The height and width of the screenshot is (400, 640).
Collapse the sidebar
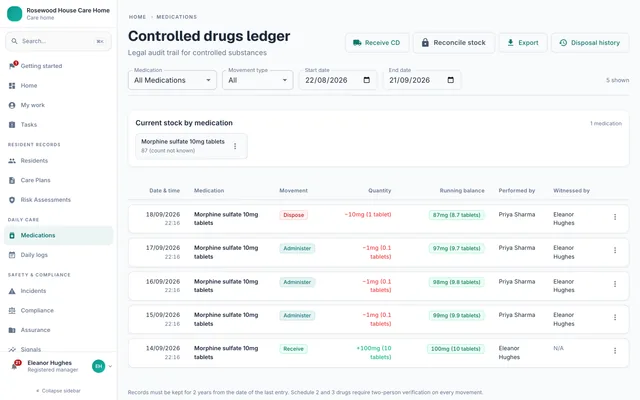[x=58, y=391]
